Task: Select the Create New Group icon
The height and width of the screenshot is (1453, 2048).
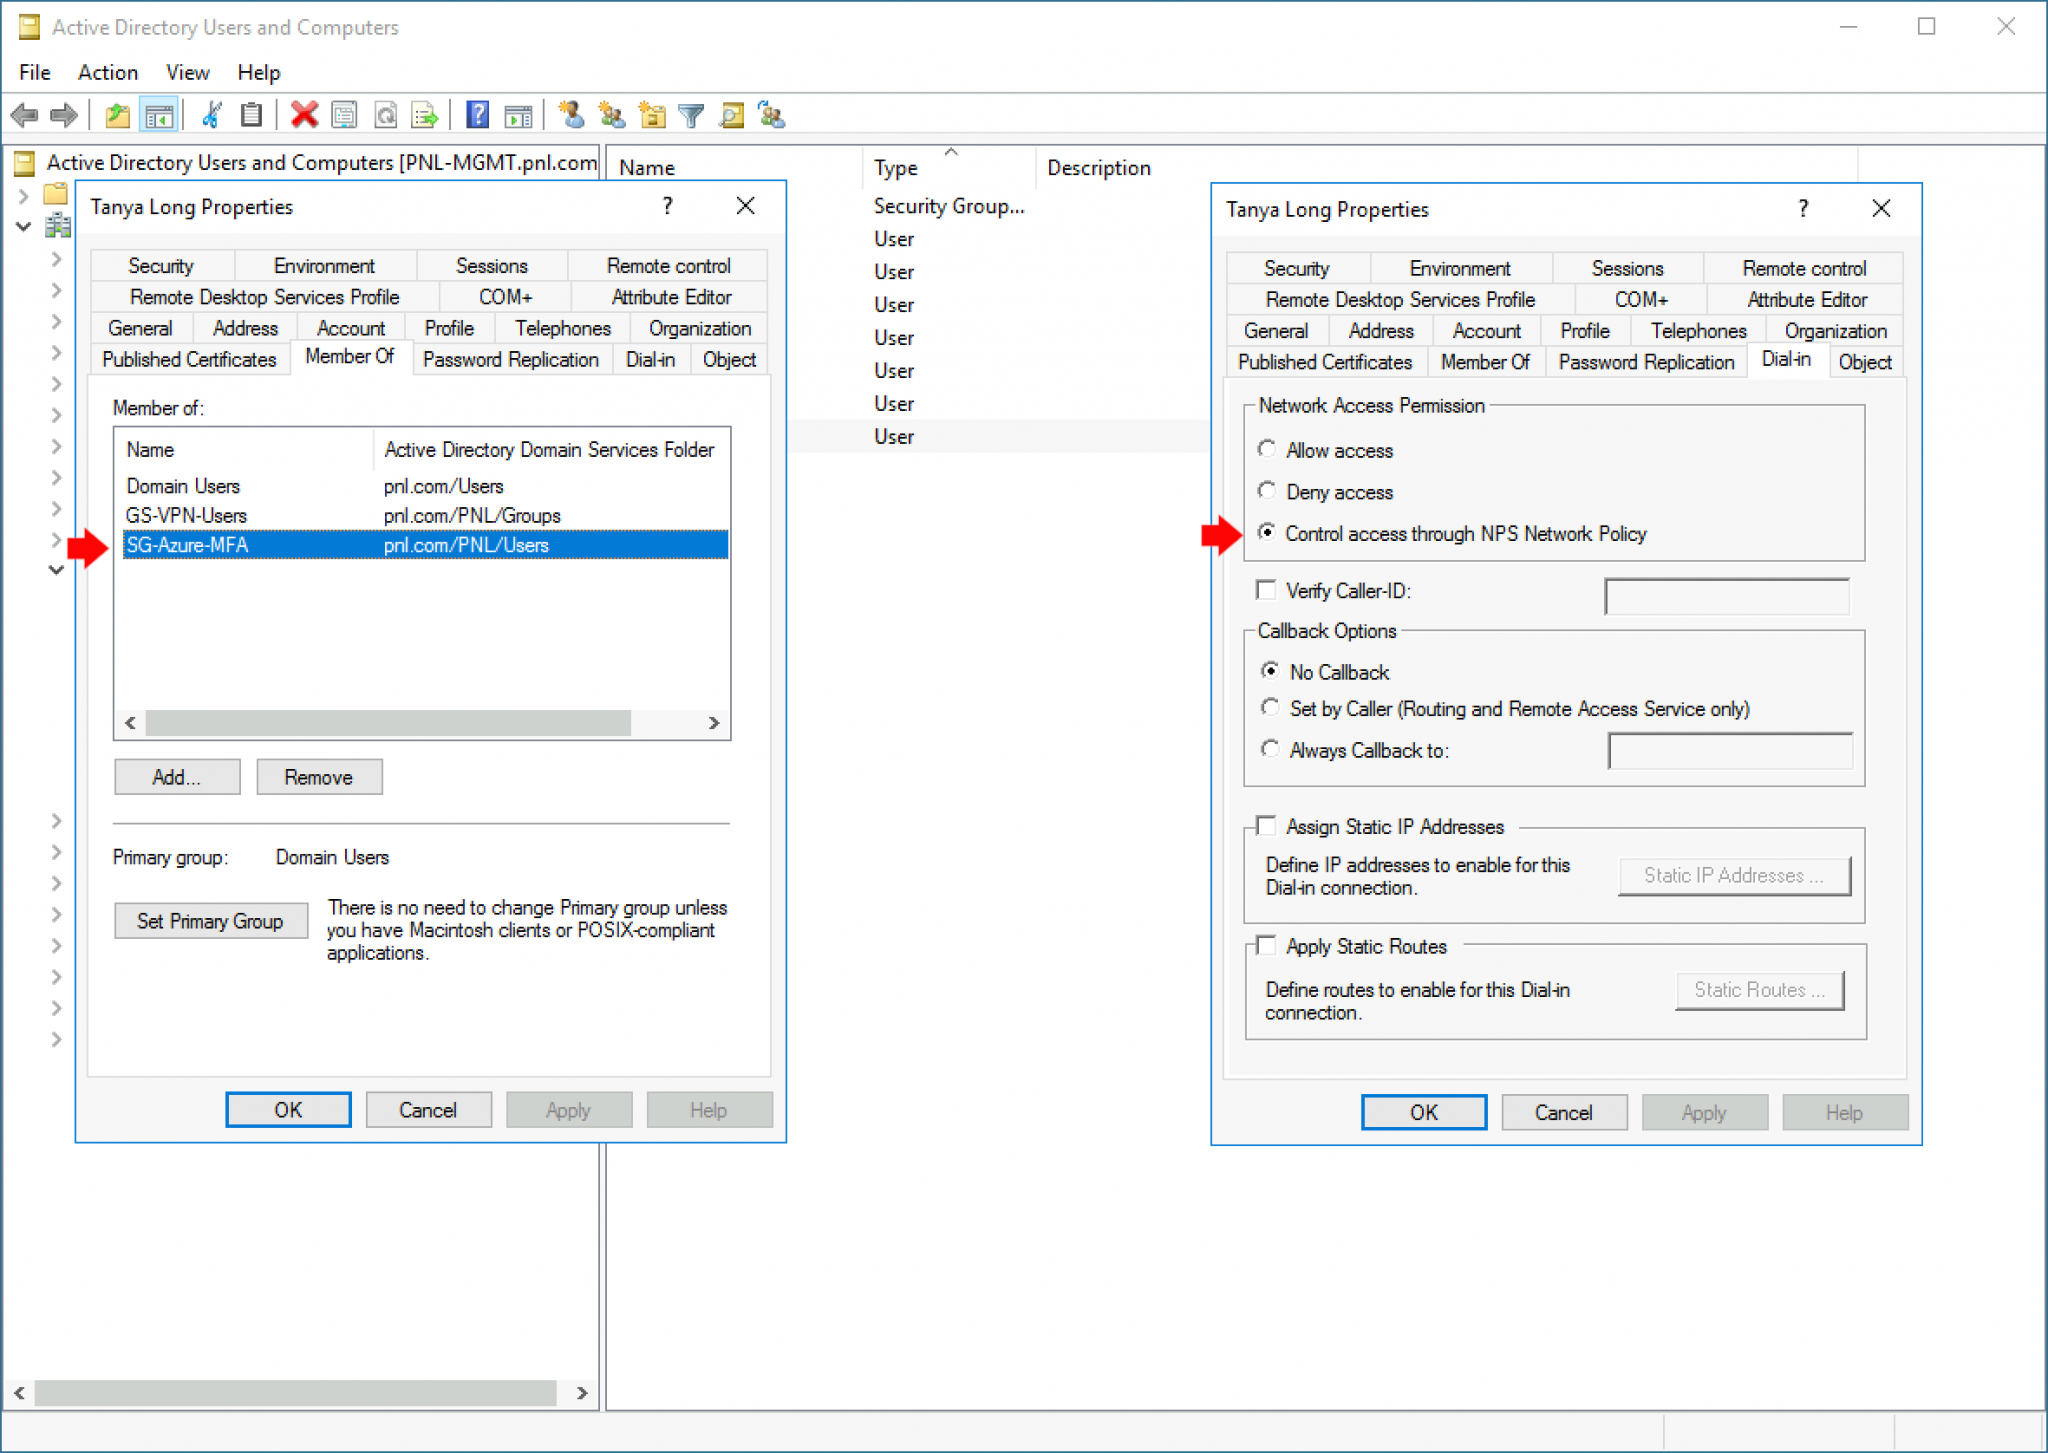Action: (x=612, y=115)
